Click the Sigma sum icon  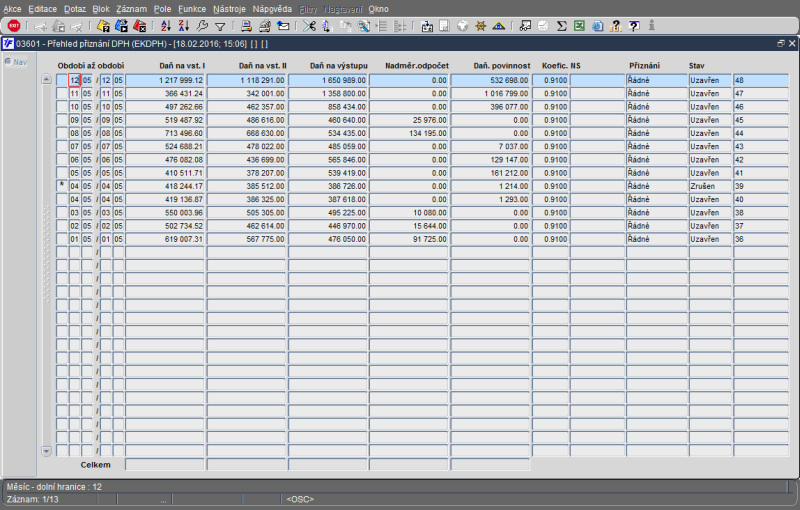point(562,26)
